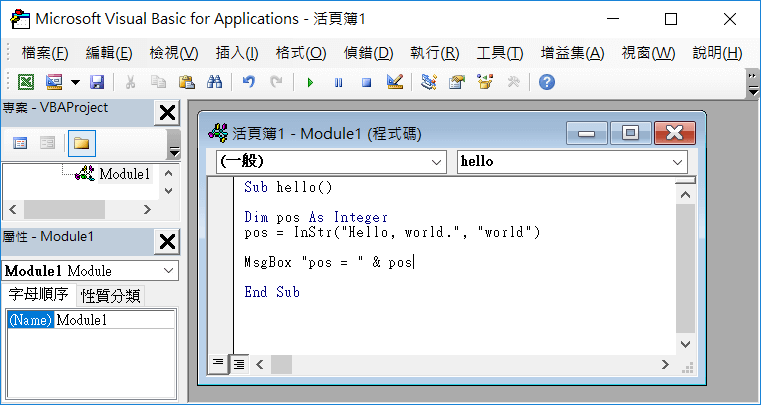Image resolution: width=761 pixels, height=405 pixels.
Task: Click project tree horizontal scroll right arrow
Action: point(148,210)
